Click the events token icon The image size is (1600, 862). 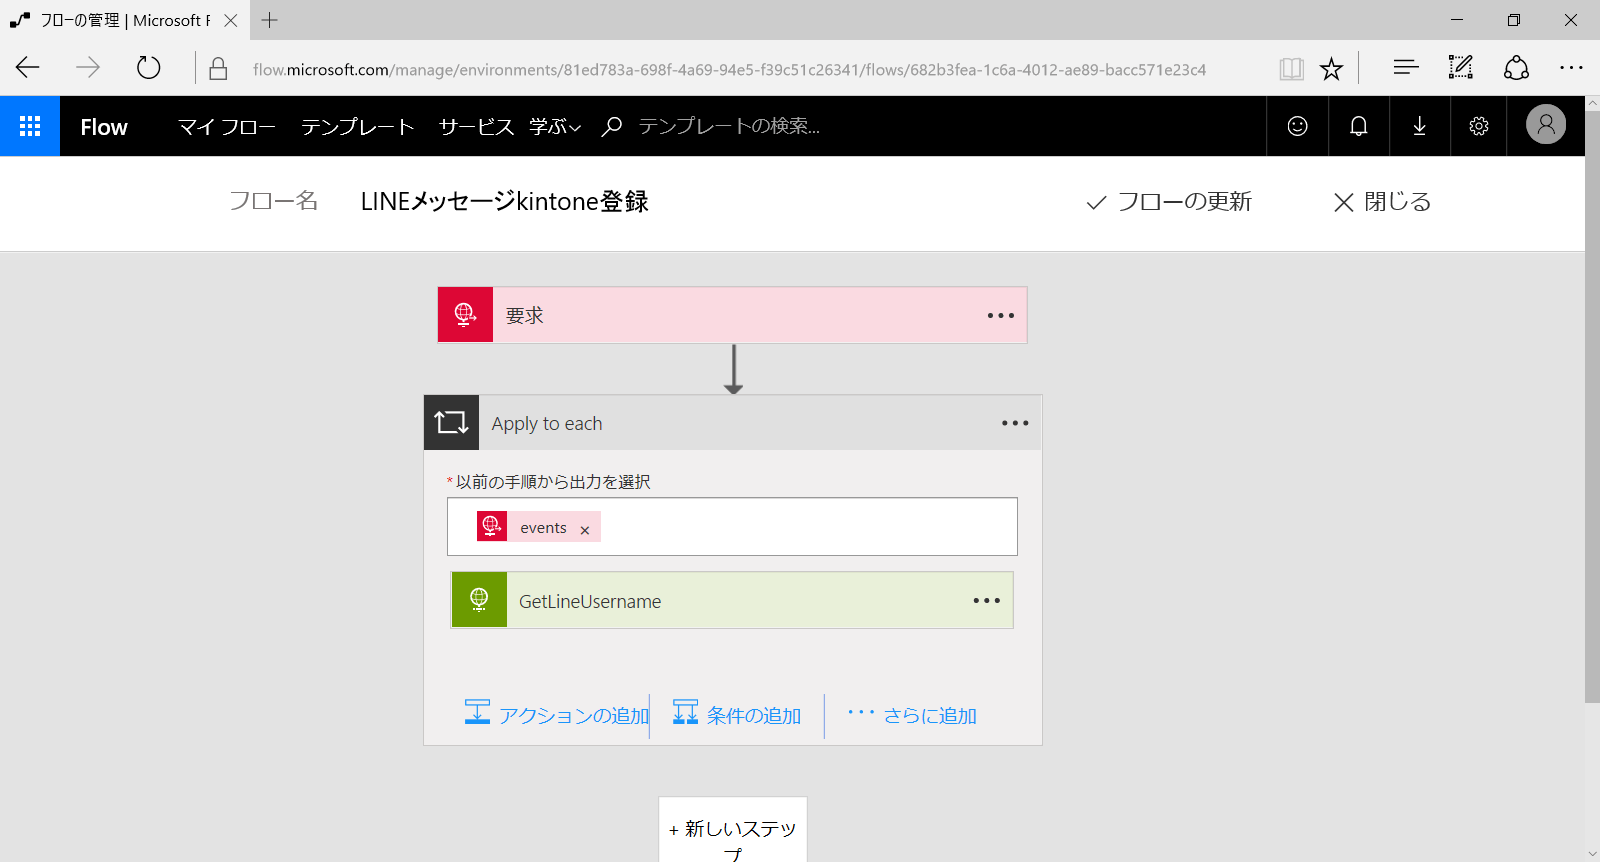492,527
